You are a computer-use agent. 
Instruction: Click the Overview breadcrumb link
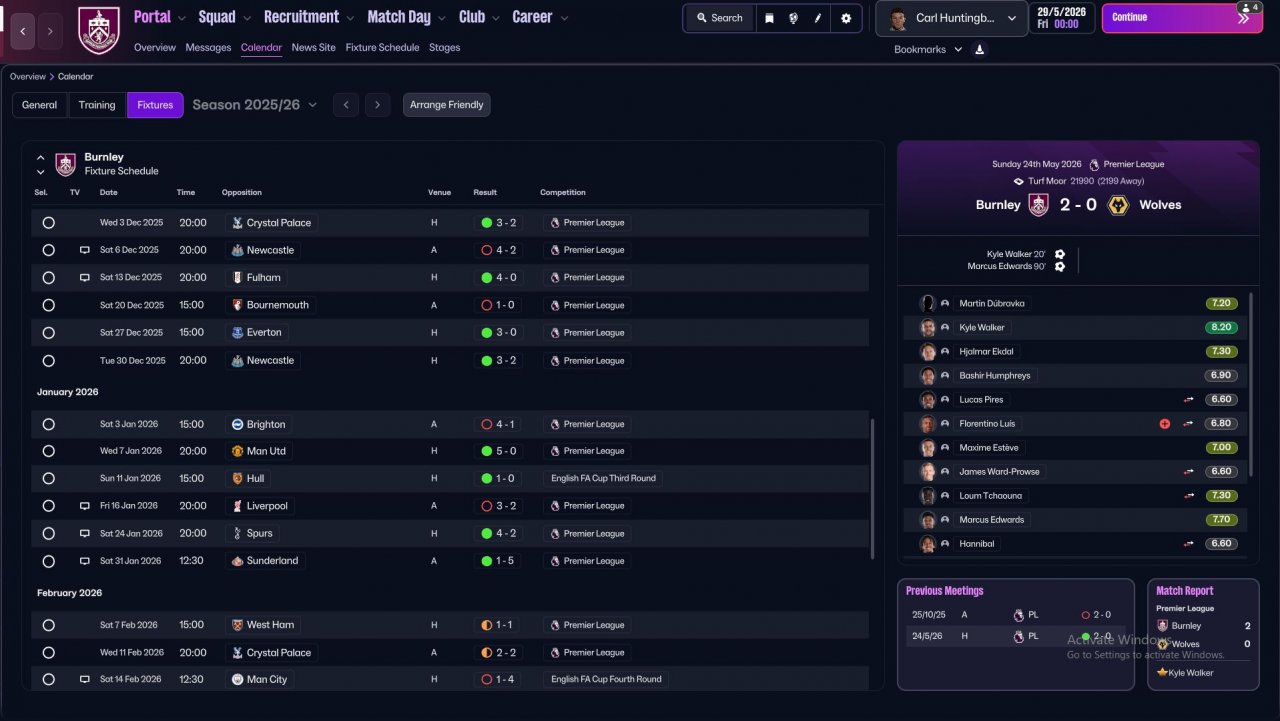pyautogui.click(x=28, y=76)
